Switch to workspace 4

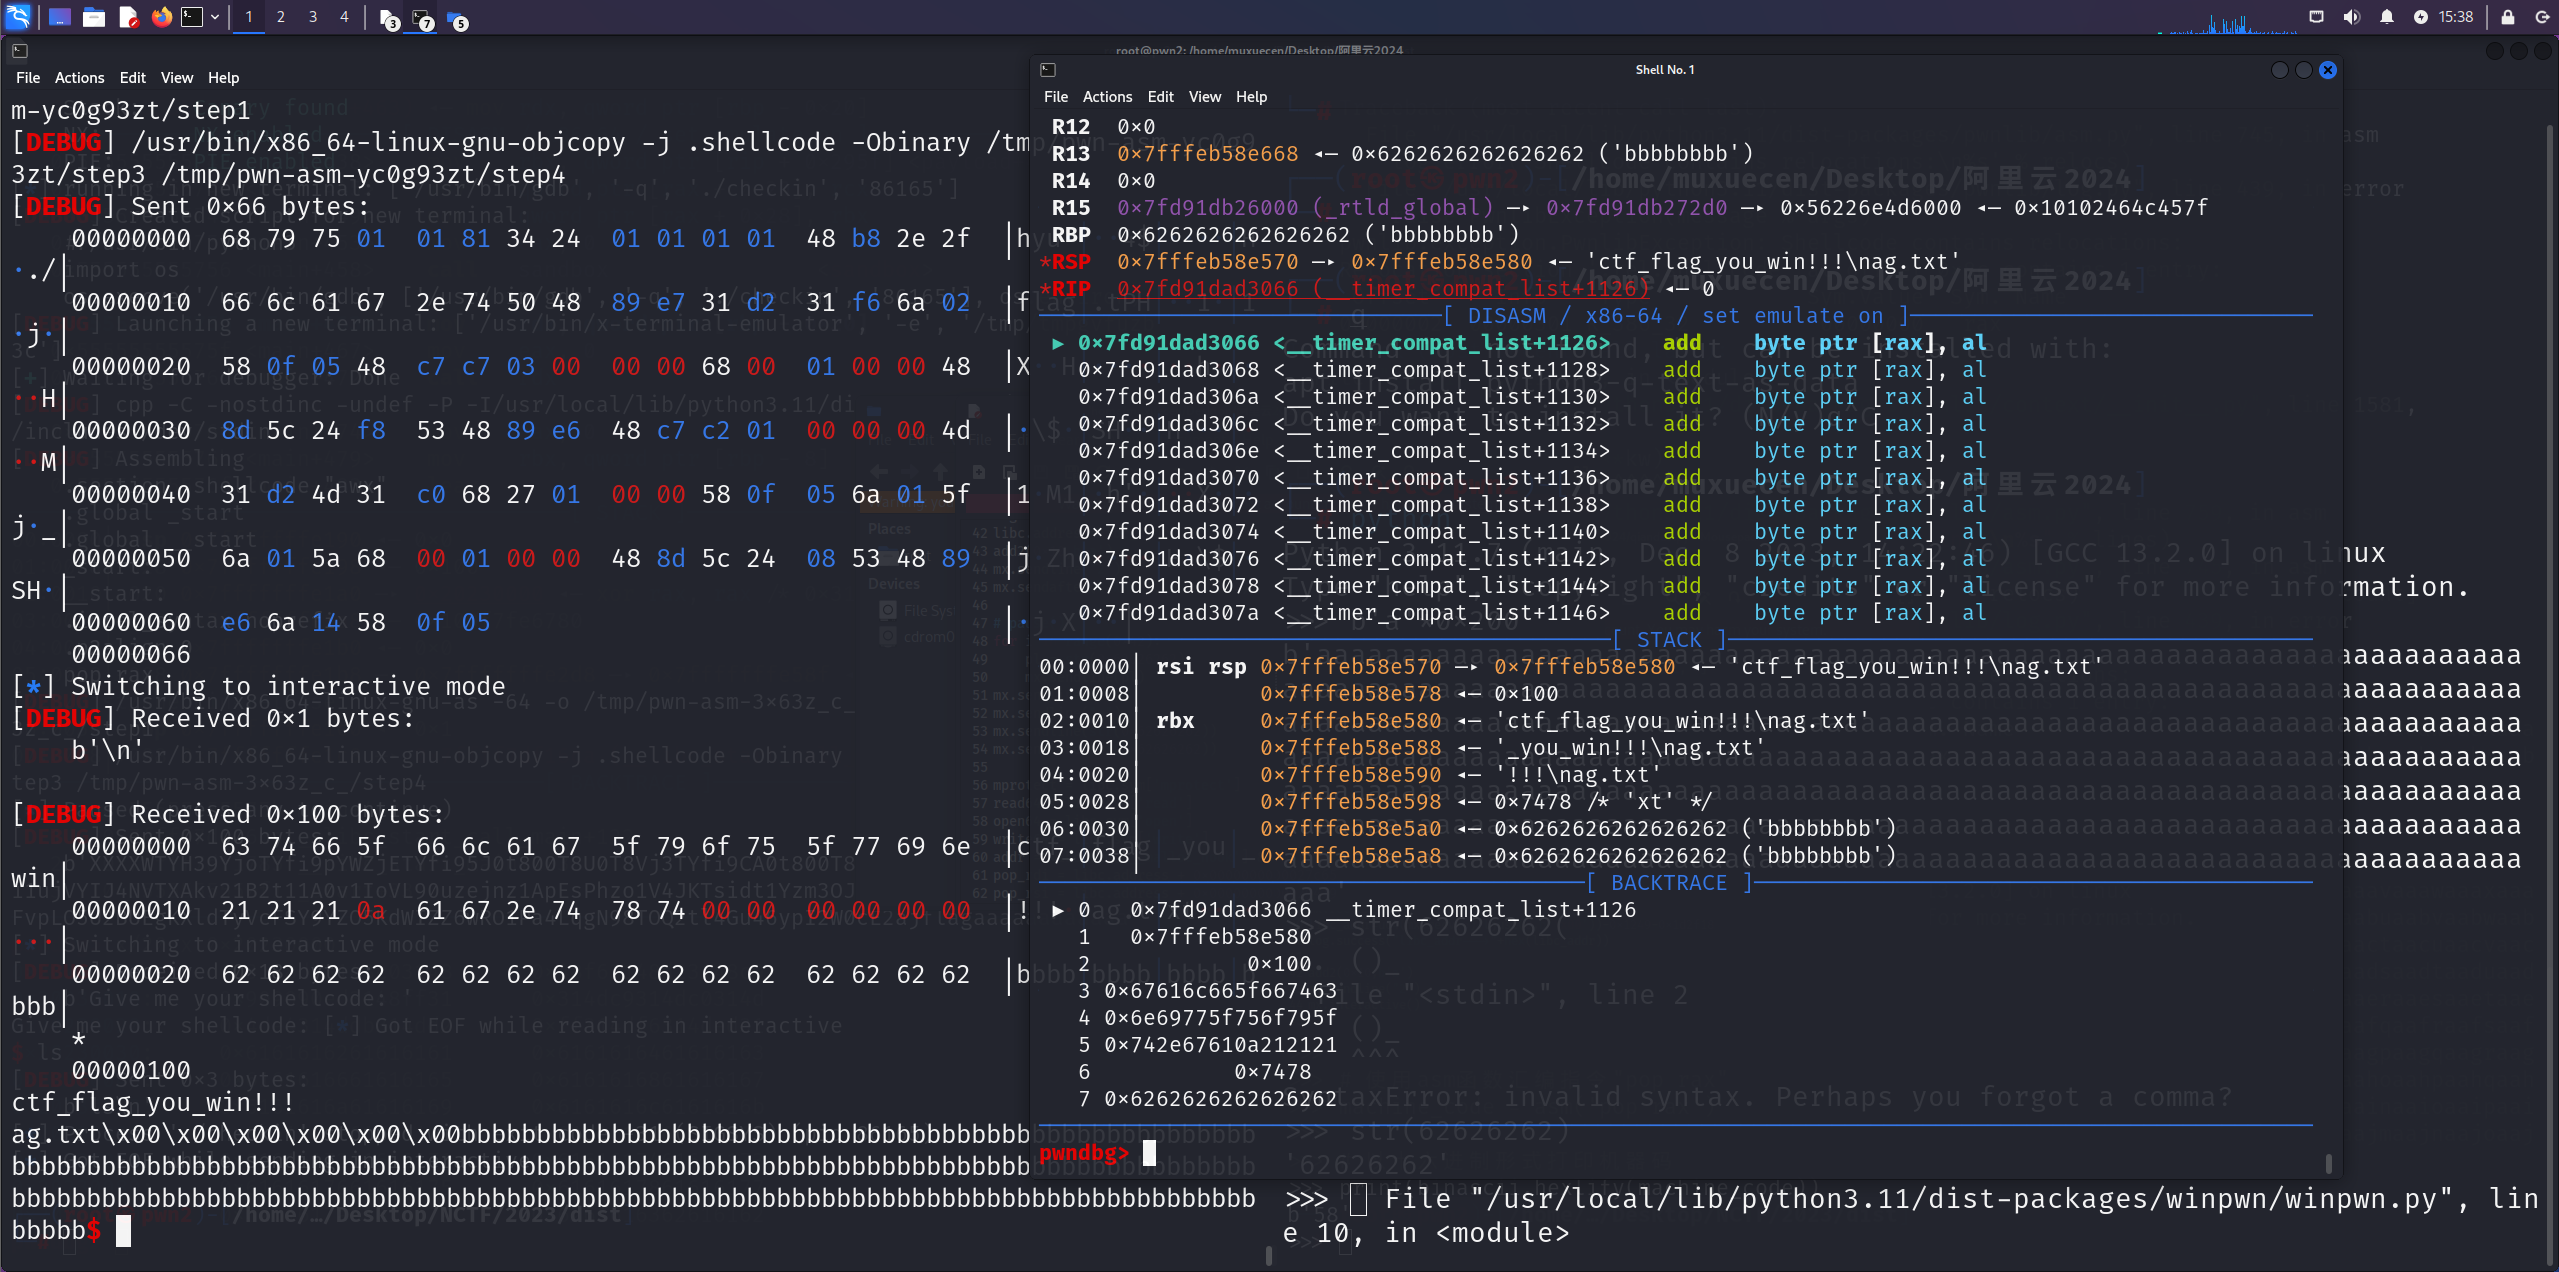[x=344, y=16]
